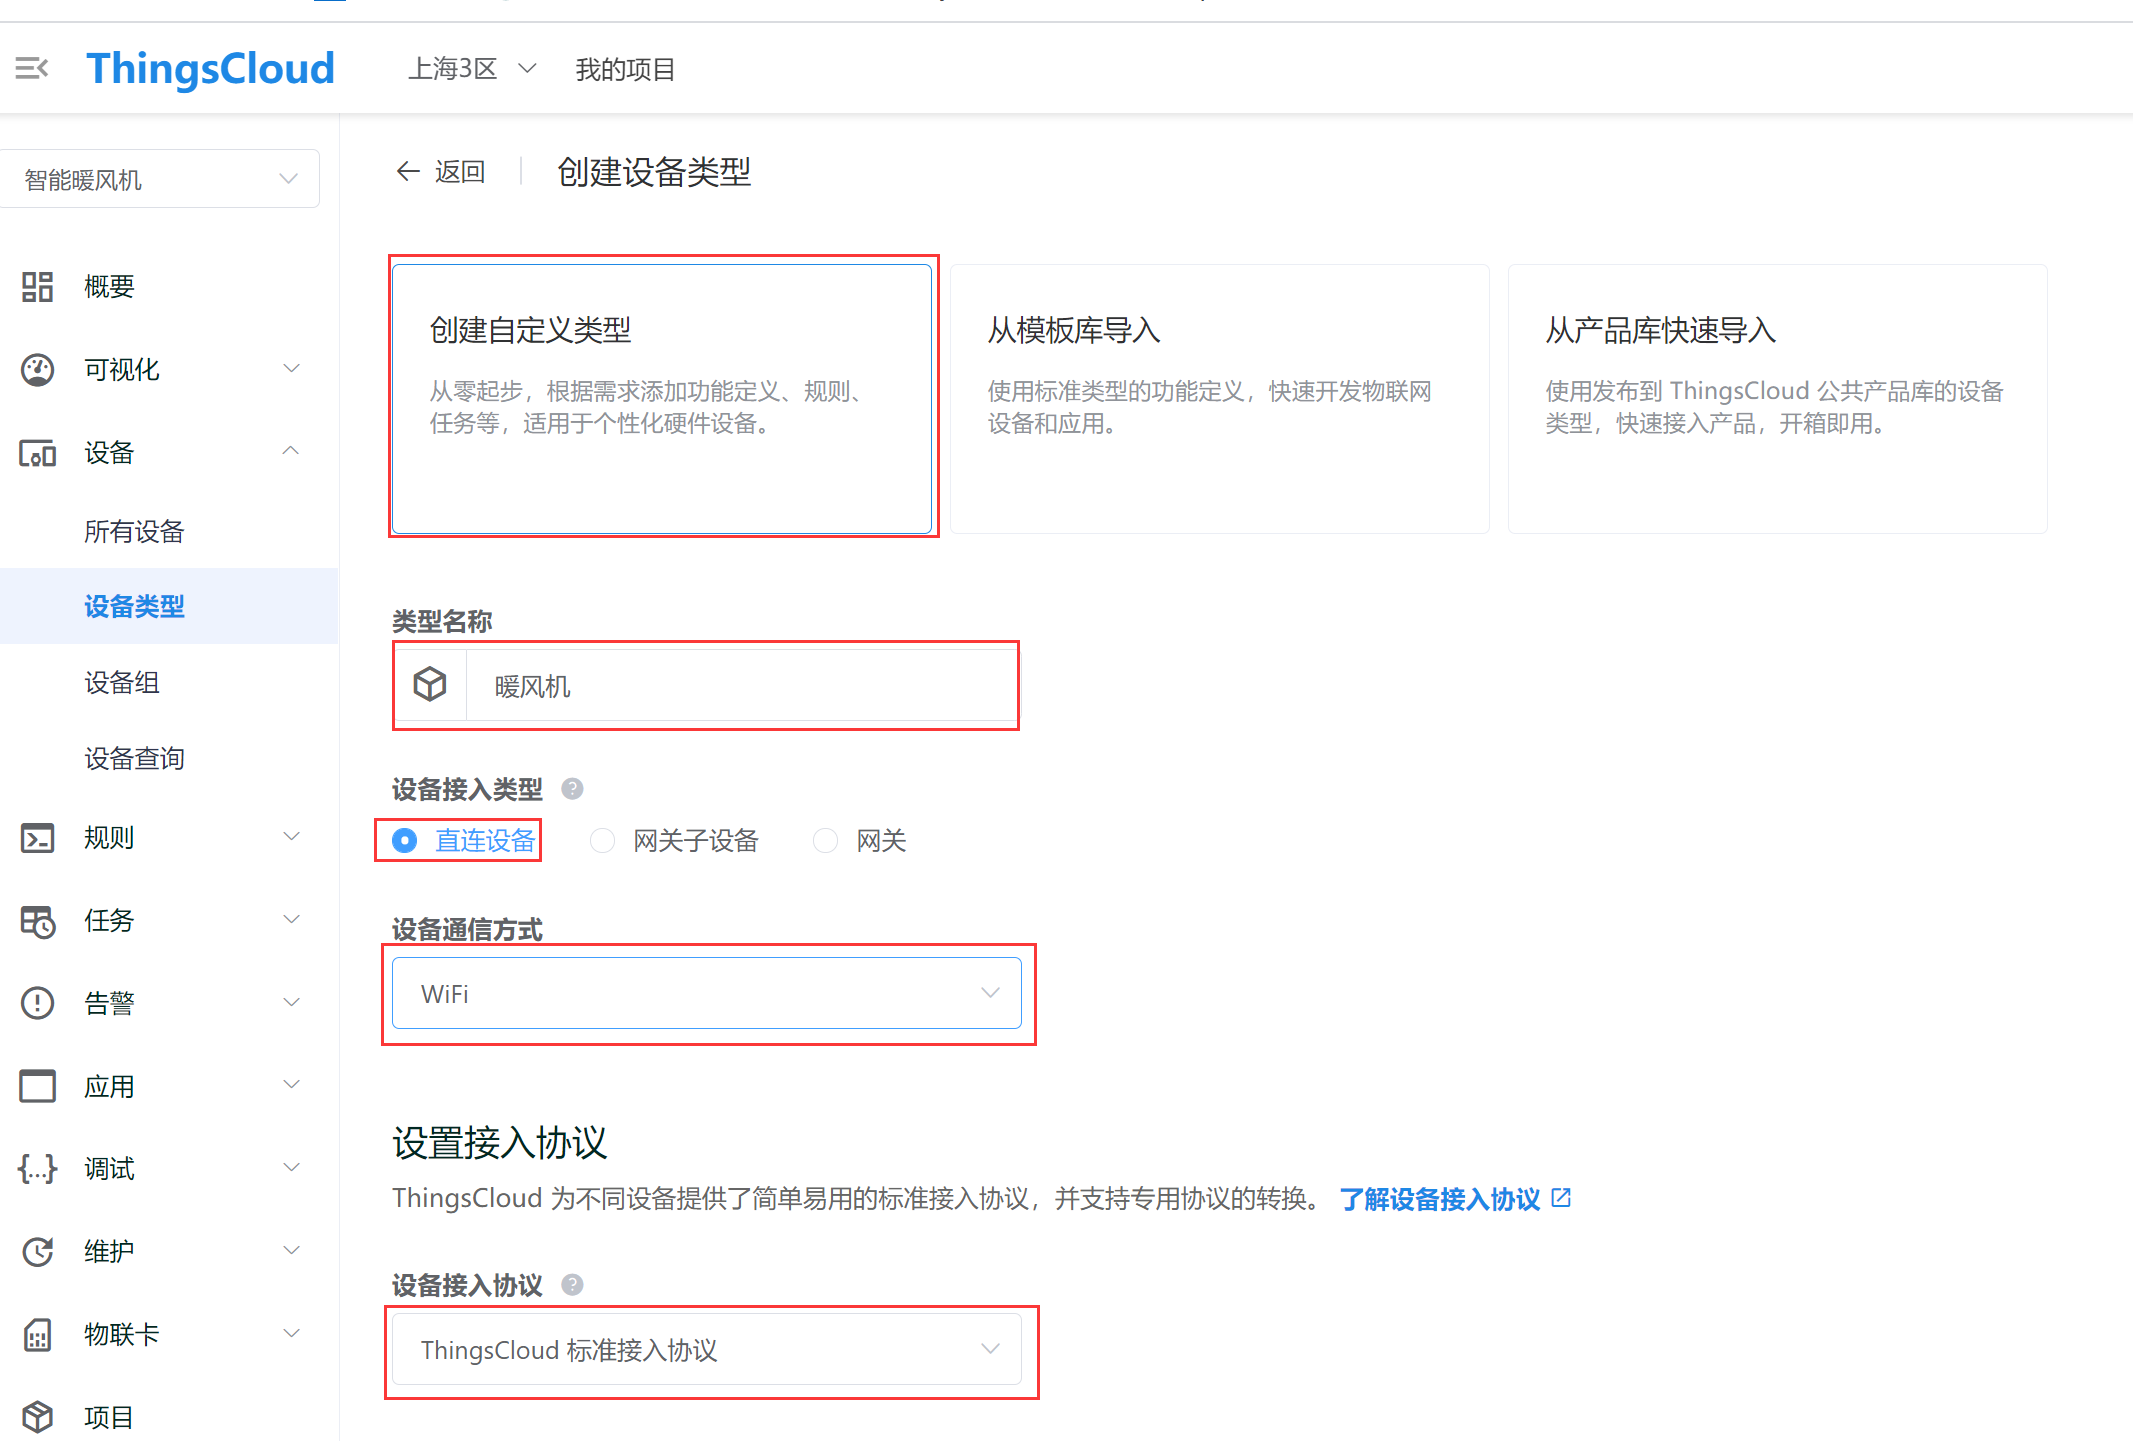Viewport: 2133px width, 1441px height.
Task: Click help icon beside 设备接入协议
Action: click(x=572, y=1285)
